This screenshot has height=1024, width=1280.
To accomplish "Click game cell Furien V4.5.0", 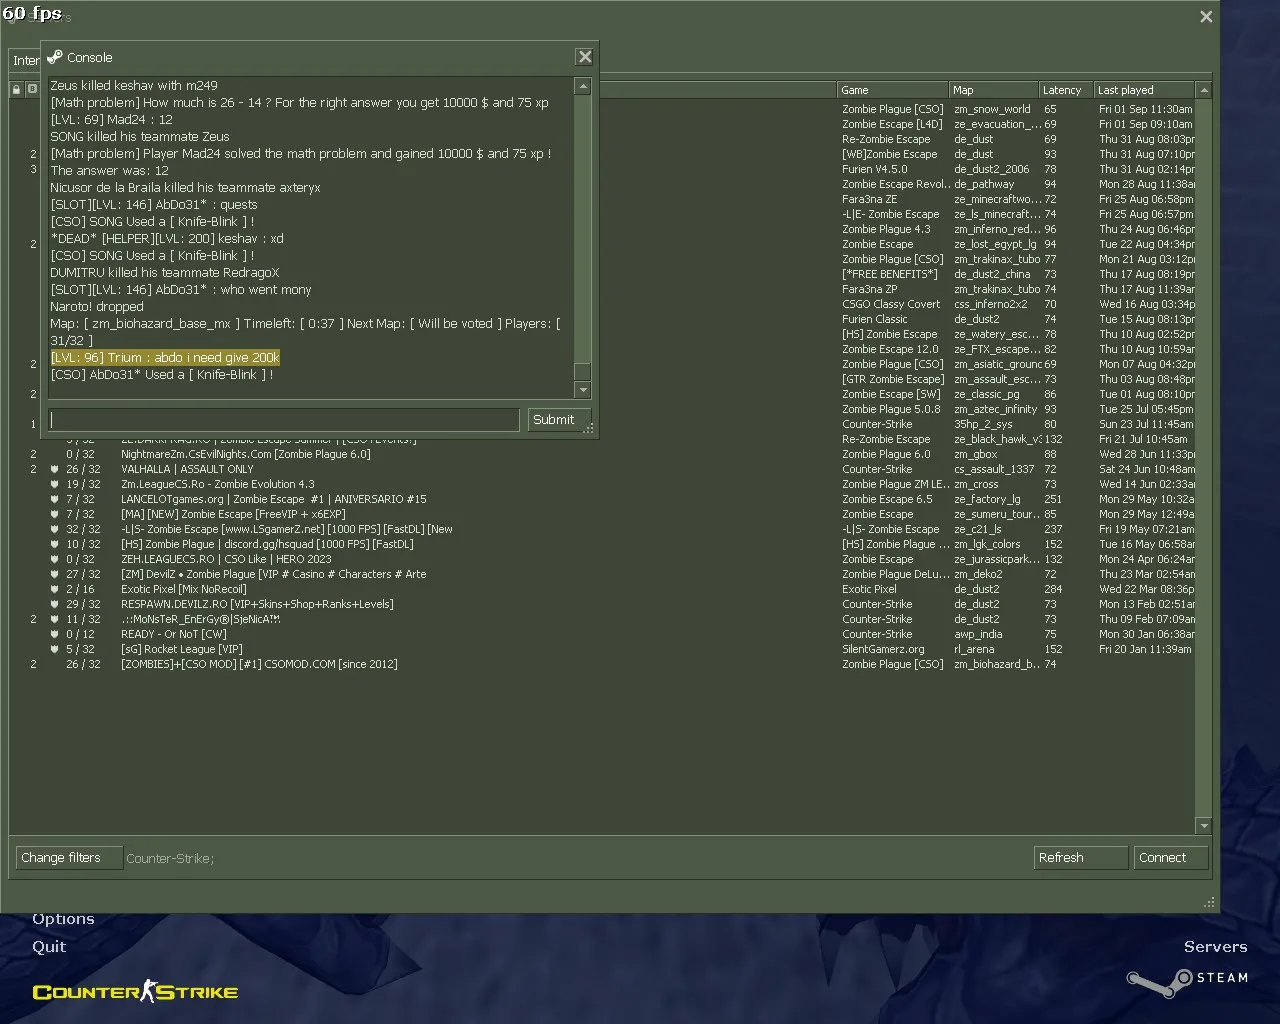I will click(x=875, y=169).
